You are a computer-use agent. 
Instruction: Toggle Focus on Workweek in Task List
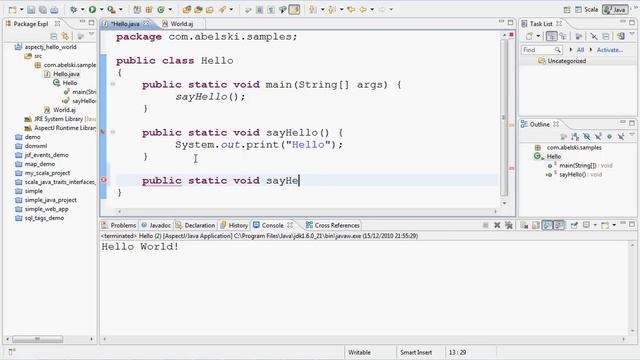click(578, 36)
